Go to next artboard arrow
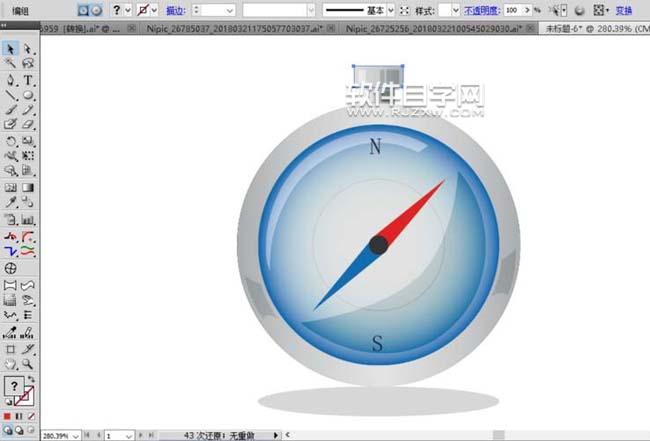Image resolution: width=650 pixels, height=441 pixels. [141, 435]
